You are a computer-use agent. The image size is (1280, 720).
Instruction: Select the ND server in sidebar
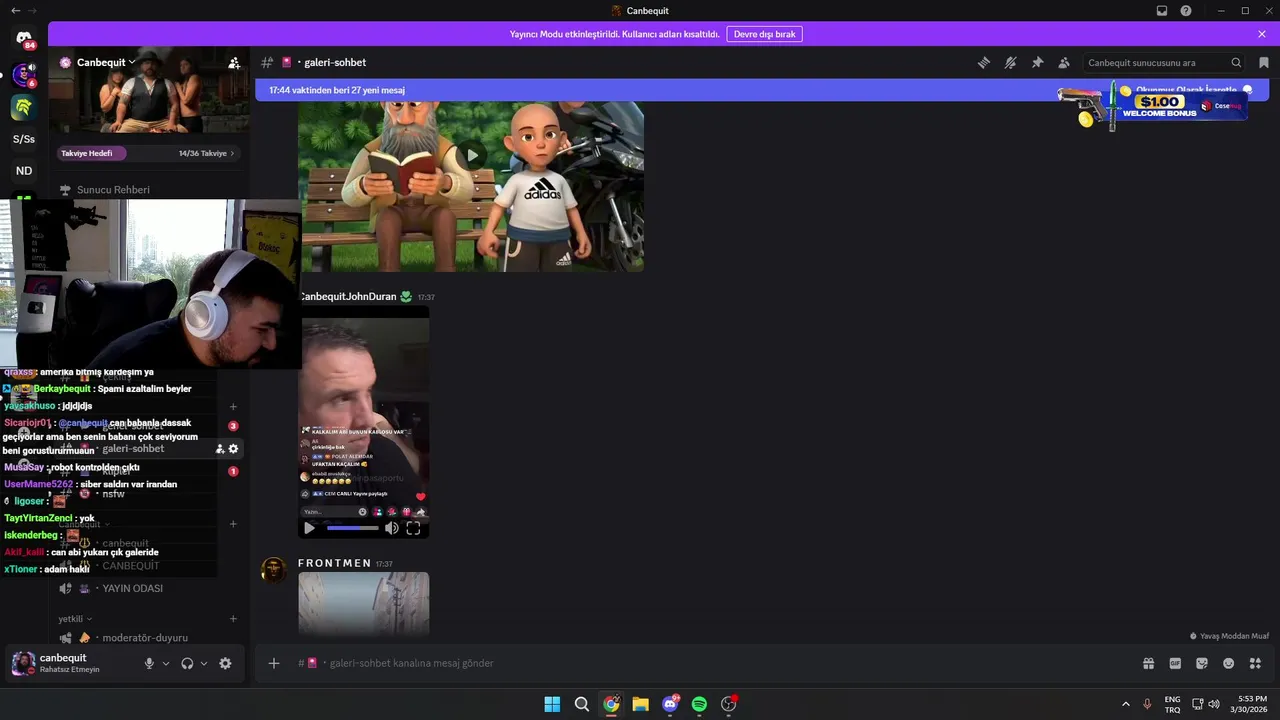coord(24,171)
